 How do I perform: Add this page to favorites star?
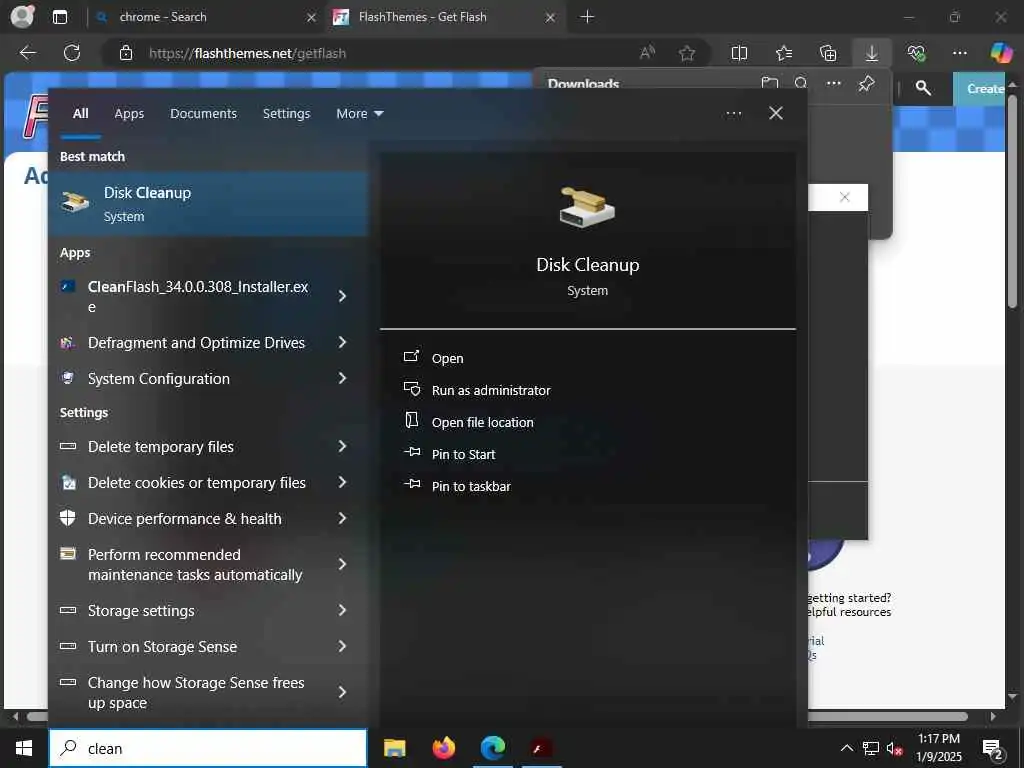[686, 53]
